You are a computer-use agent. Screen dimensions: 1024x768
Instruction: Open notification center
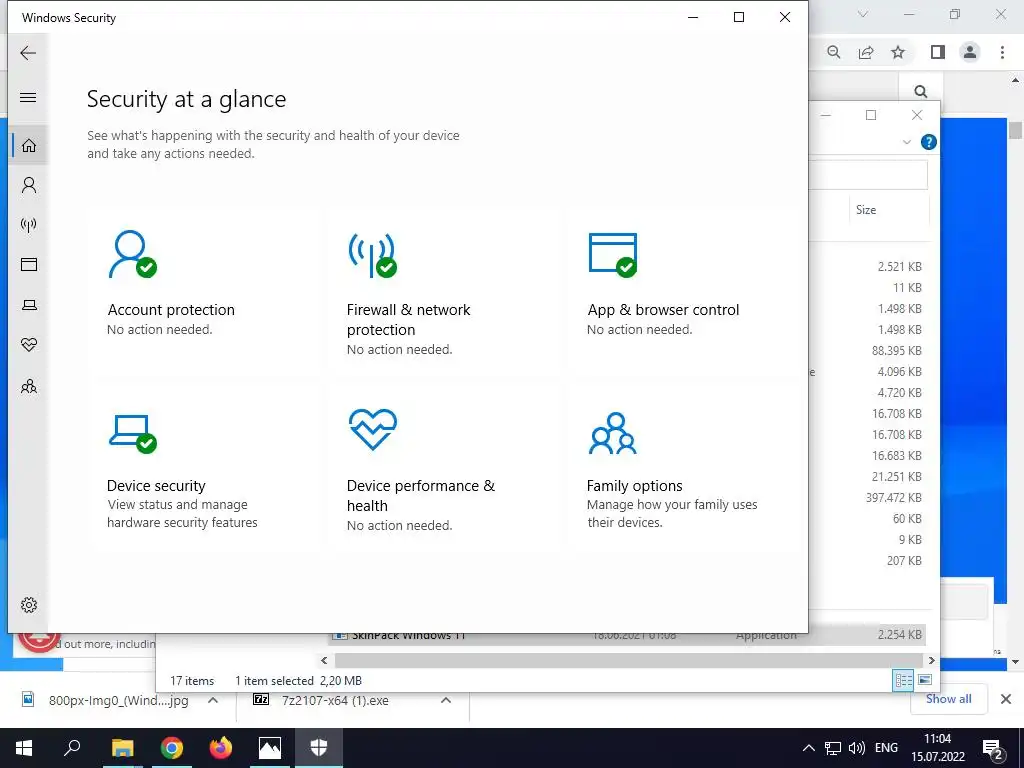(x=993, y=748)
